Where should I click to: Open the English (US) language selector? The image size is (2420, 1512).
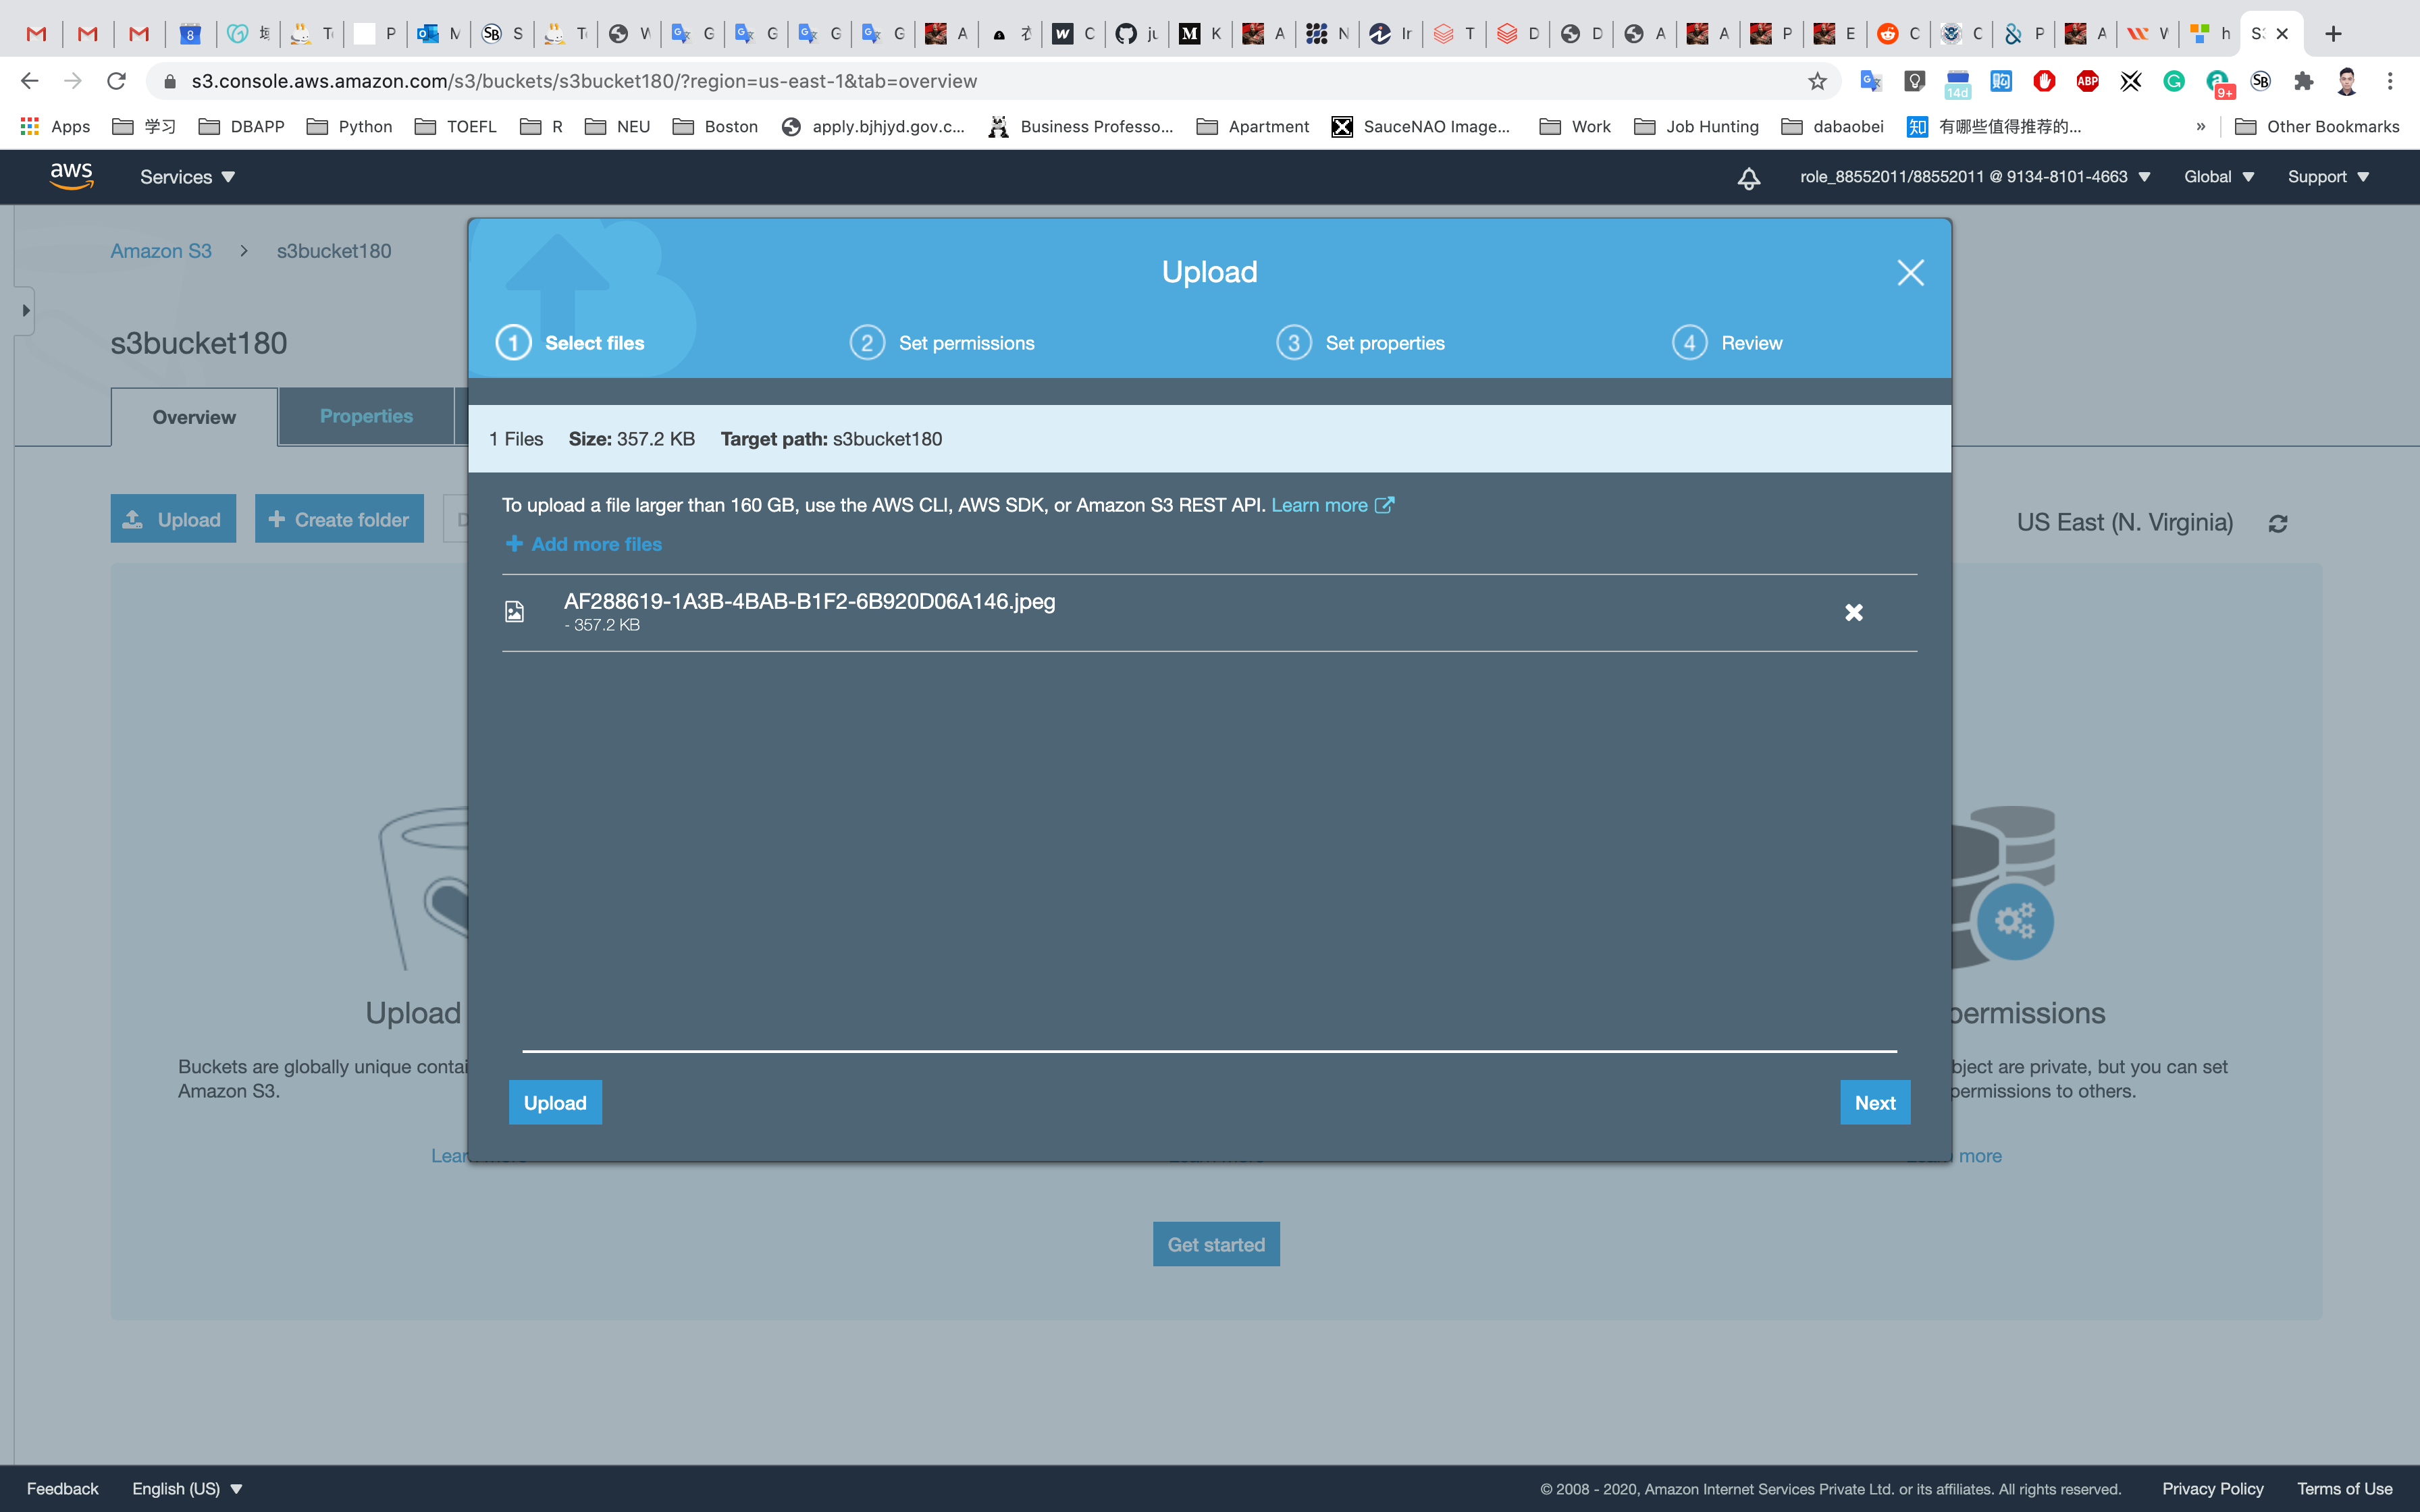pyautogui.click(x=187, y=1488)
